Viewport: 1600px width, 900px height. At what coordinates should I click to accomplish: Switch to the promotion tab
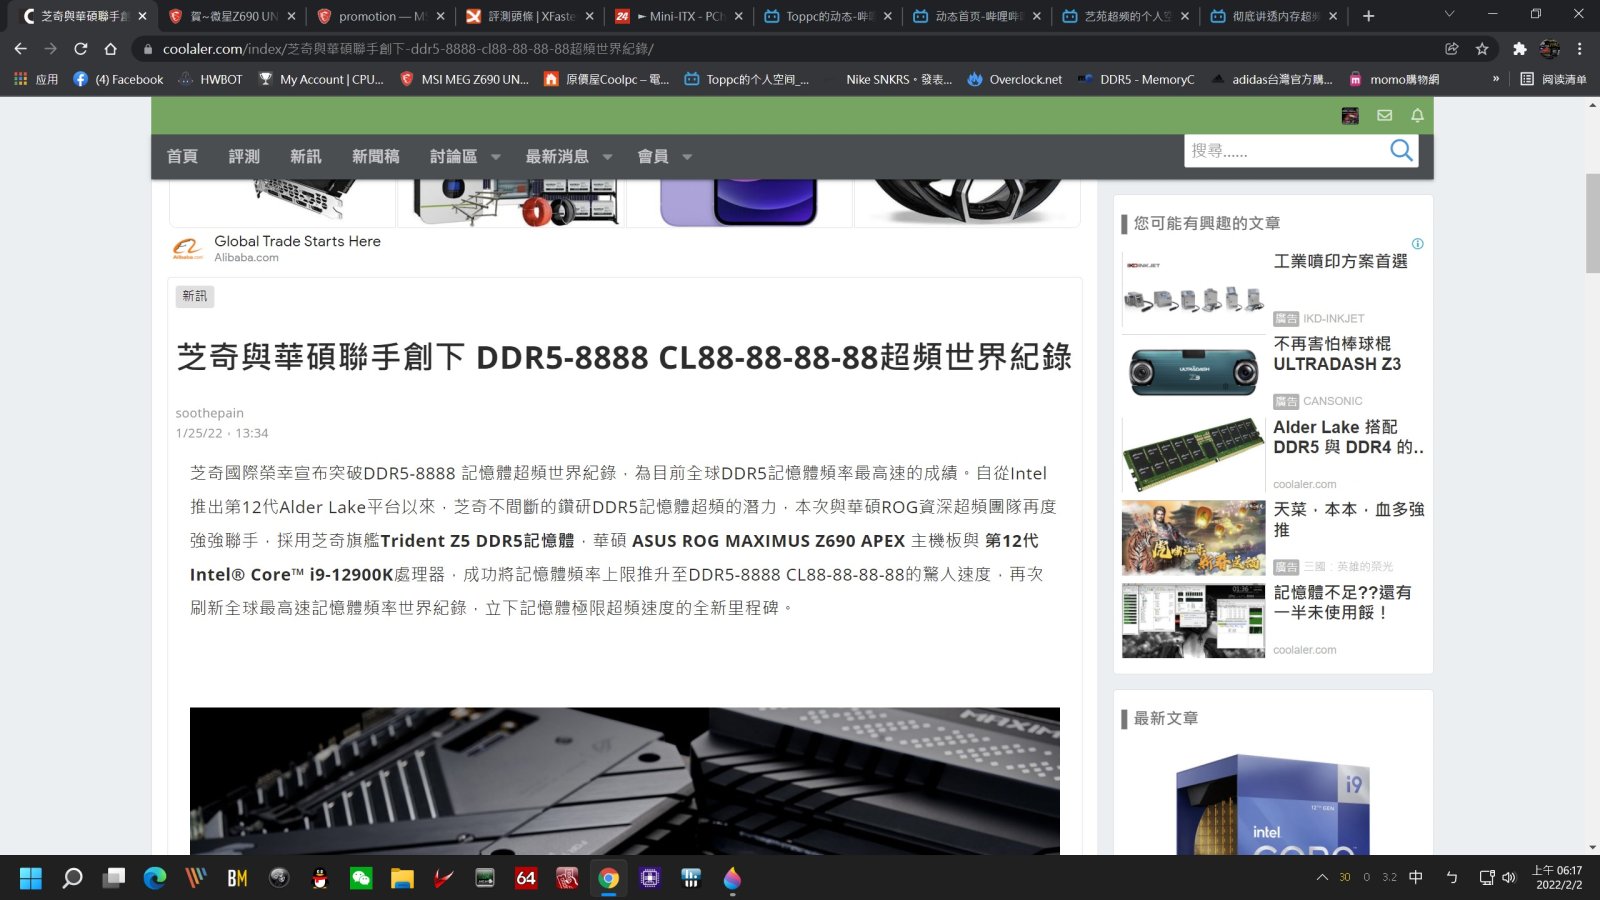point(380,16)
